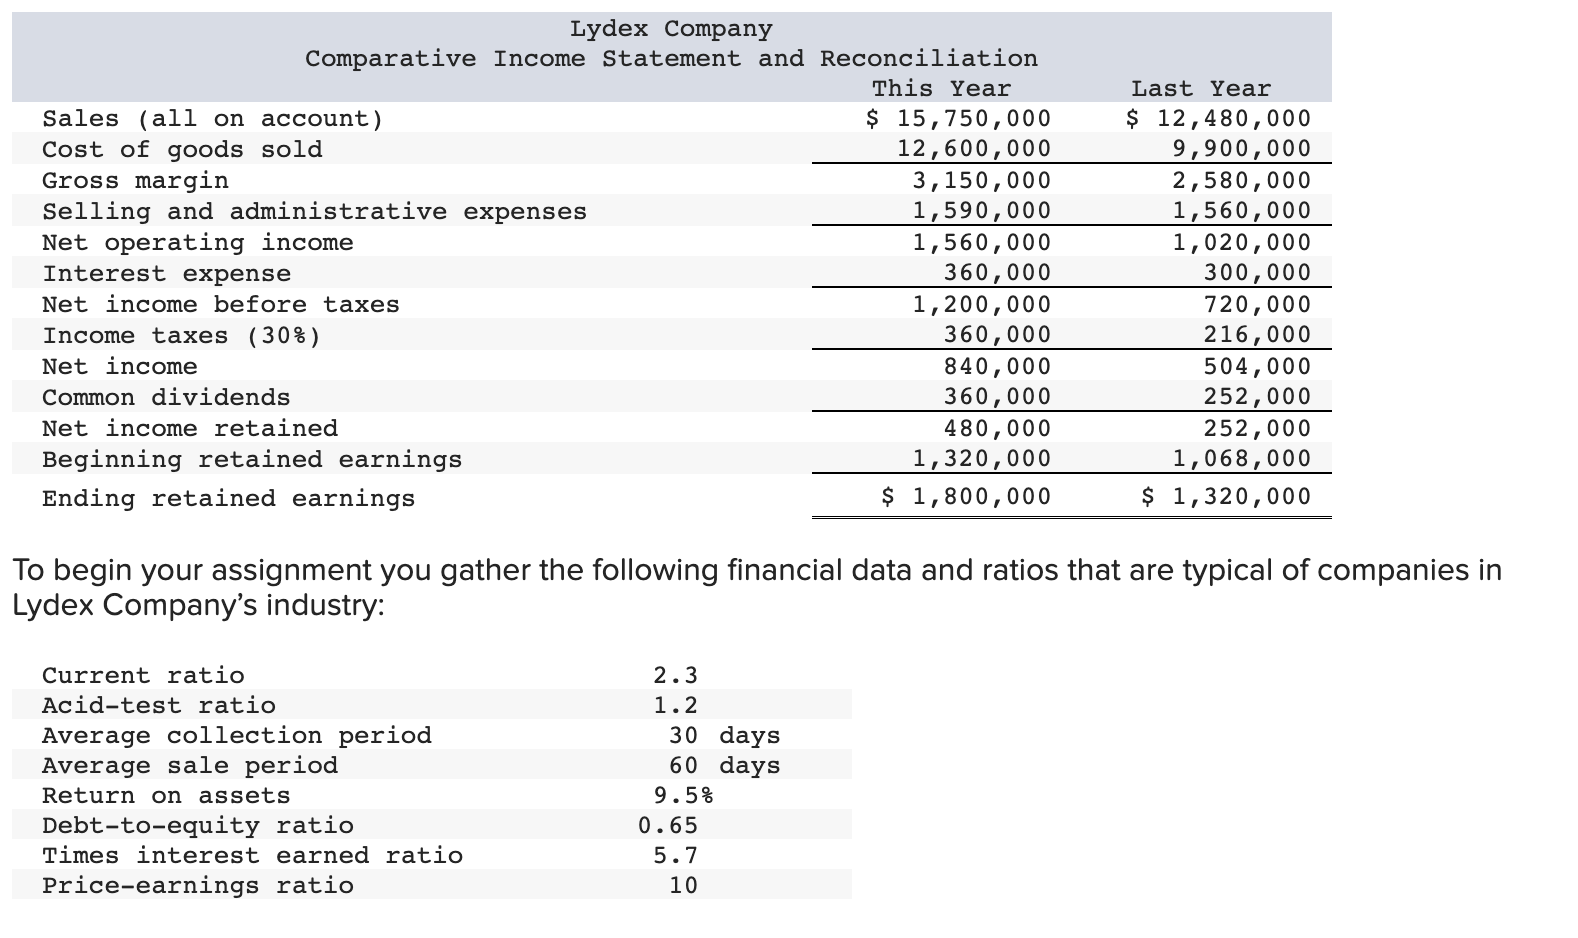Select the 'Interest expense' row label
This screenshot has width=1578, height=938.
tap(166, 273)
